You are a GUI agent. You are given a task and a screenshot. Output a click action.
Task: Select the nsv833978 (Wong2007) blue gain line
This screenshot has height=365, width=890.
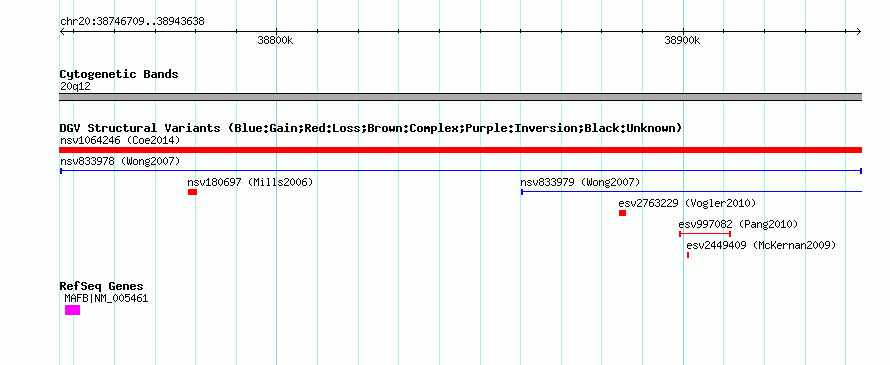click(x=460, y=171)
